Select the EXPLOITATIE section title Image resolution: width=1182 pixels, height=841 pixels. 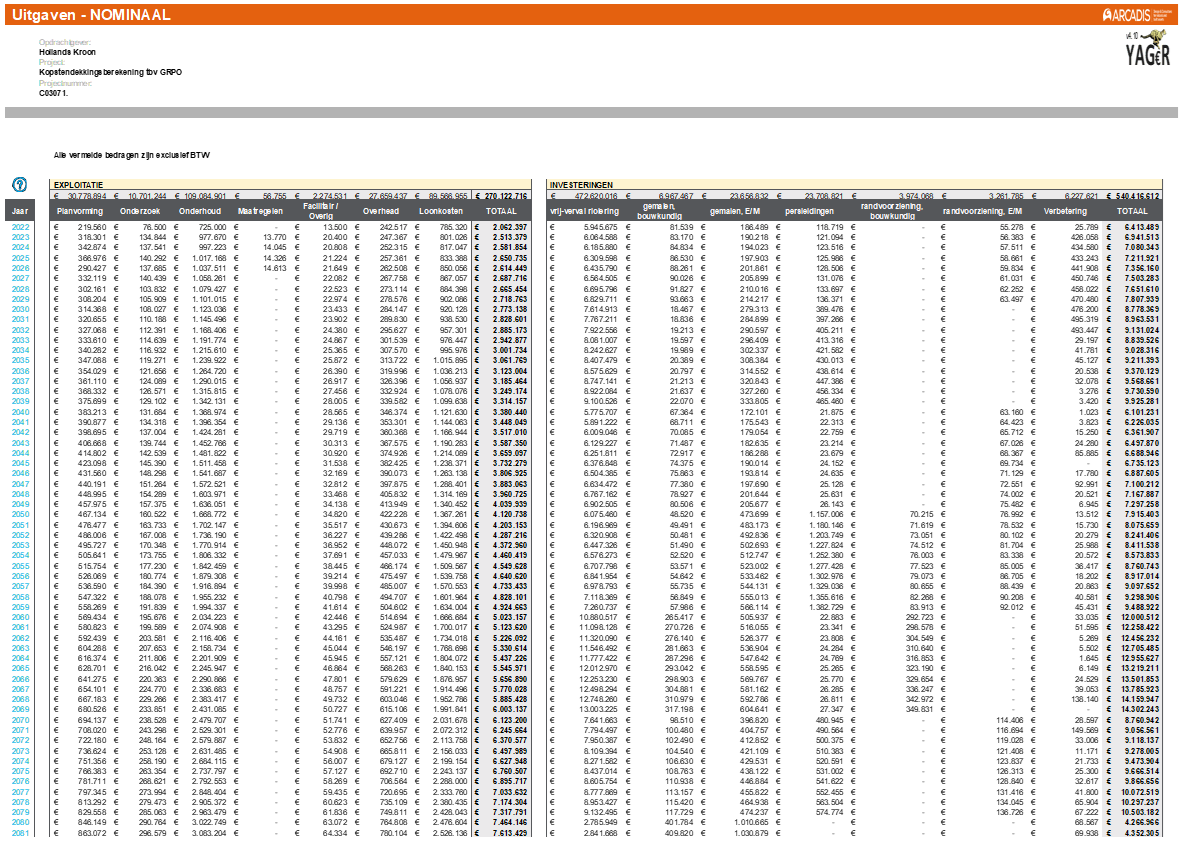click(79, 185)
